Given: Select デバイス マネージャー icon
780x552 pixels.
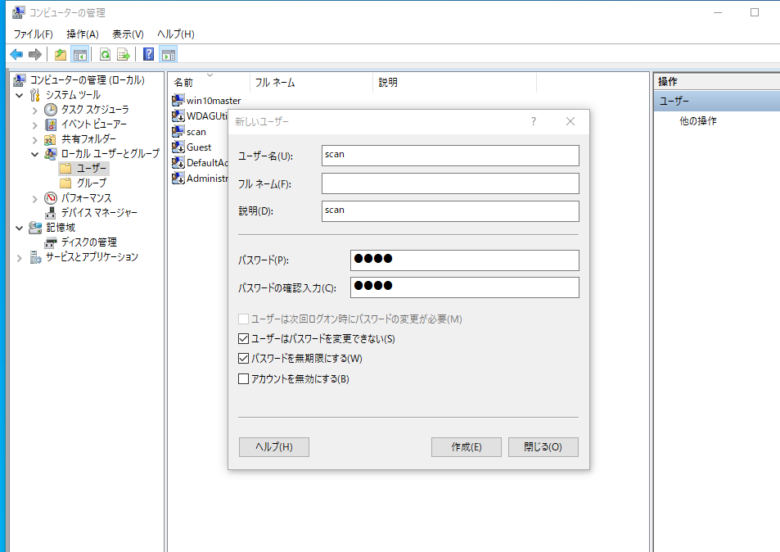Looking at the screenshot, I should 51,213.
